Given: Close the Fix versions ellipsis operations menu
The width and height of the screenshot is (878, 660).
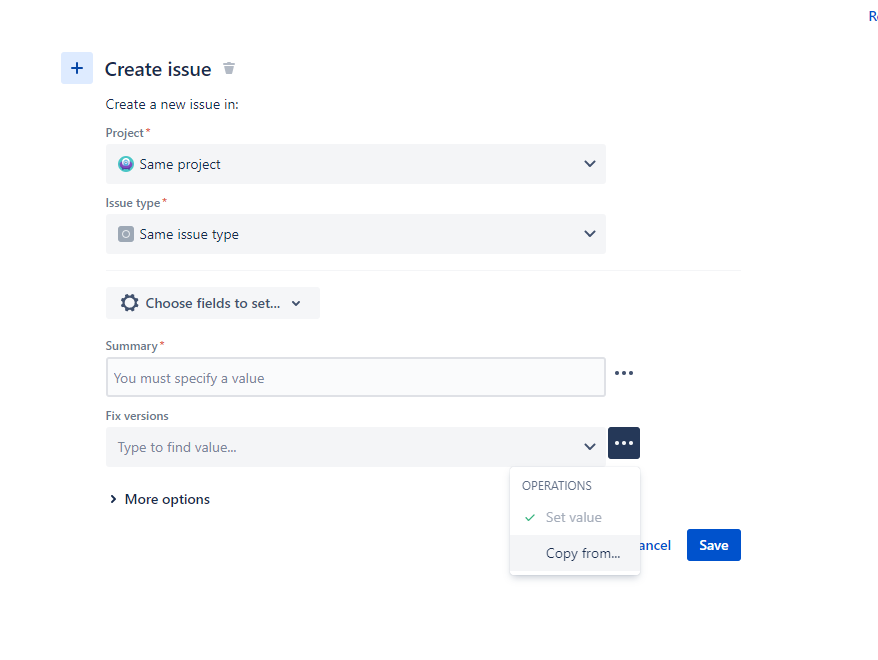Looking at the screenshot, I should tap(624, 443).
